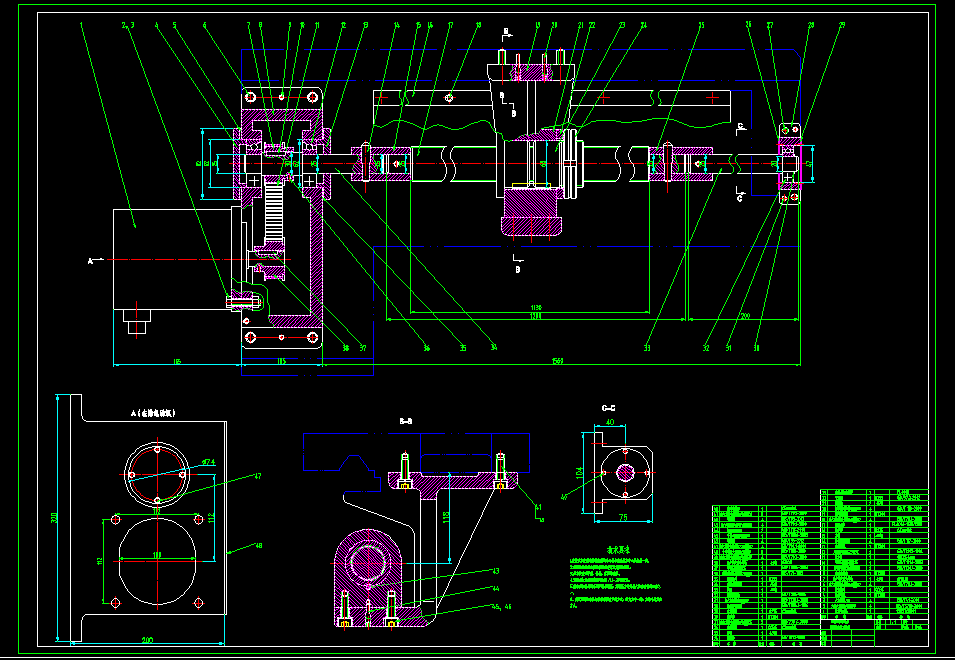Click part callout number 38
The image size is (955, 660).
[346, 348]
